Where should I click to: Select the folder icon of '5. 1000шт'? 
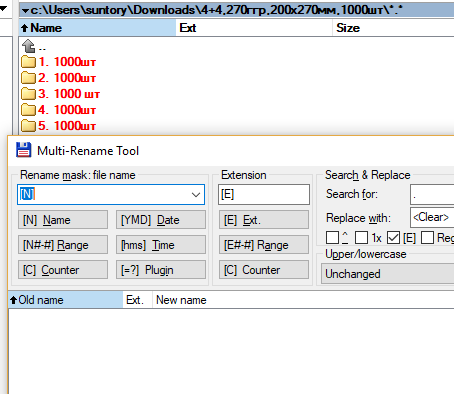tap(28, 126)
